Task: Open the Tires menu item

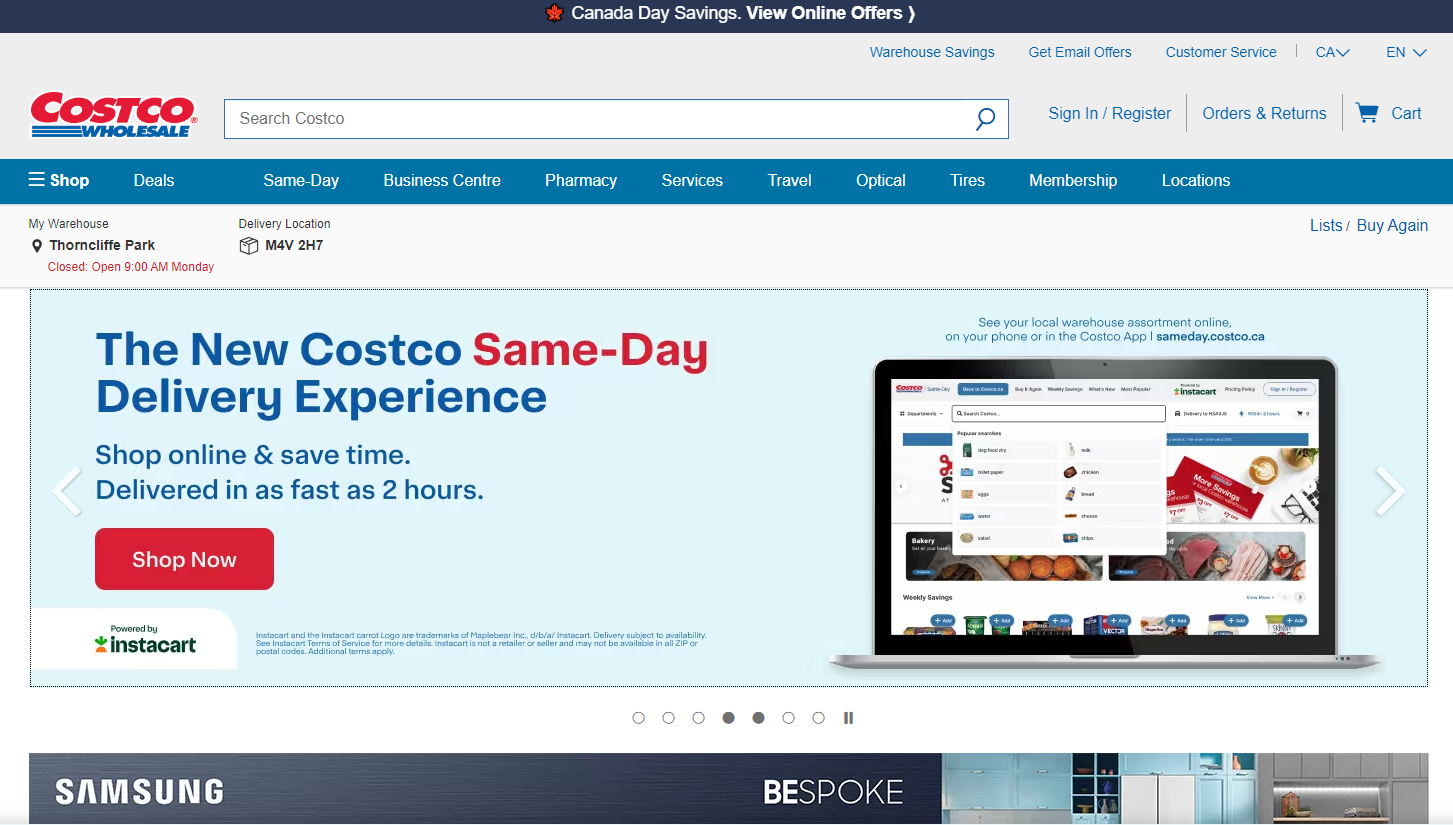Action: tap(967, 180)
